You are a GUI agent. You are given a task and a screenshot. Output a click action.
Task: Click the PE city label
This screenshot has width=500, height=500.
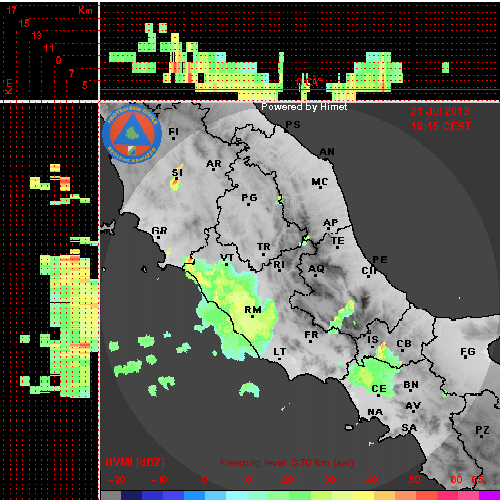click(380, 260)
